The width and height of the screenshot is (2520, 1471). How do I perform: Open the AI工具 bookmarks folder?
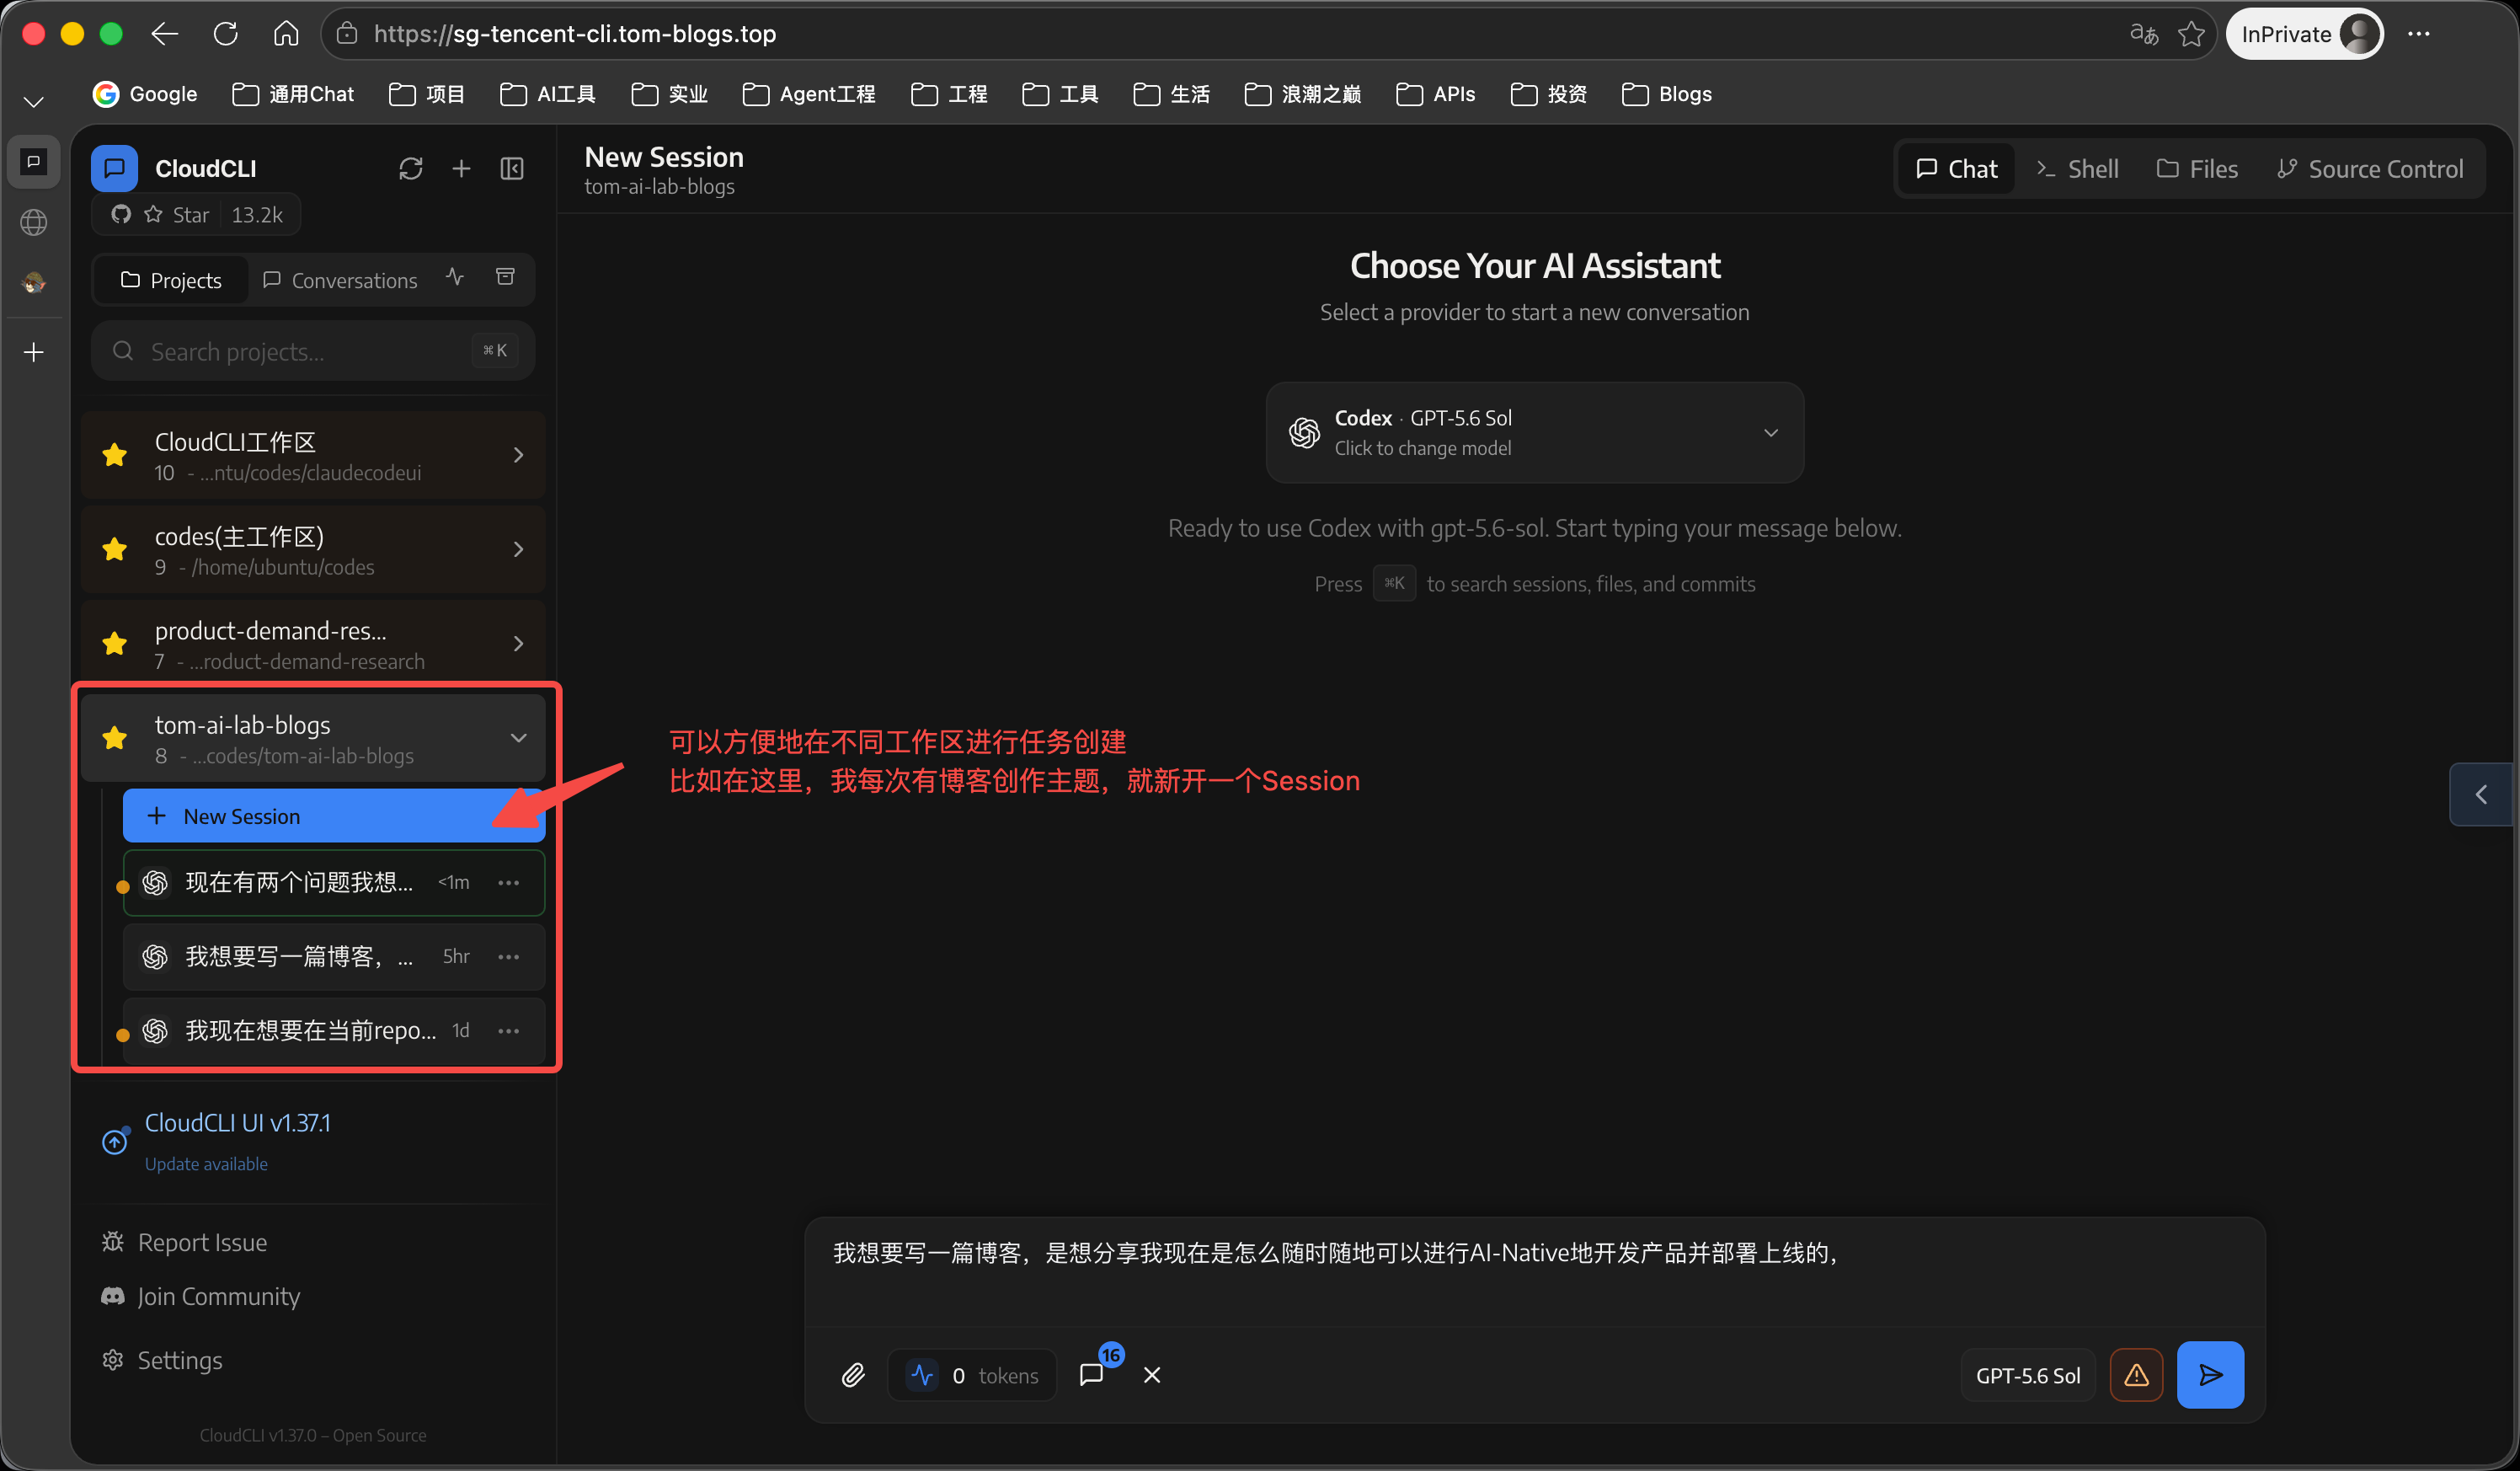click(548, 94)
